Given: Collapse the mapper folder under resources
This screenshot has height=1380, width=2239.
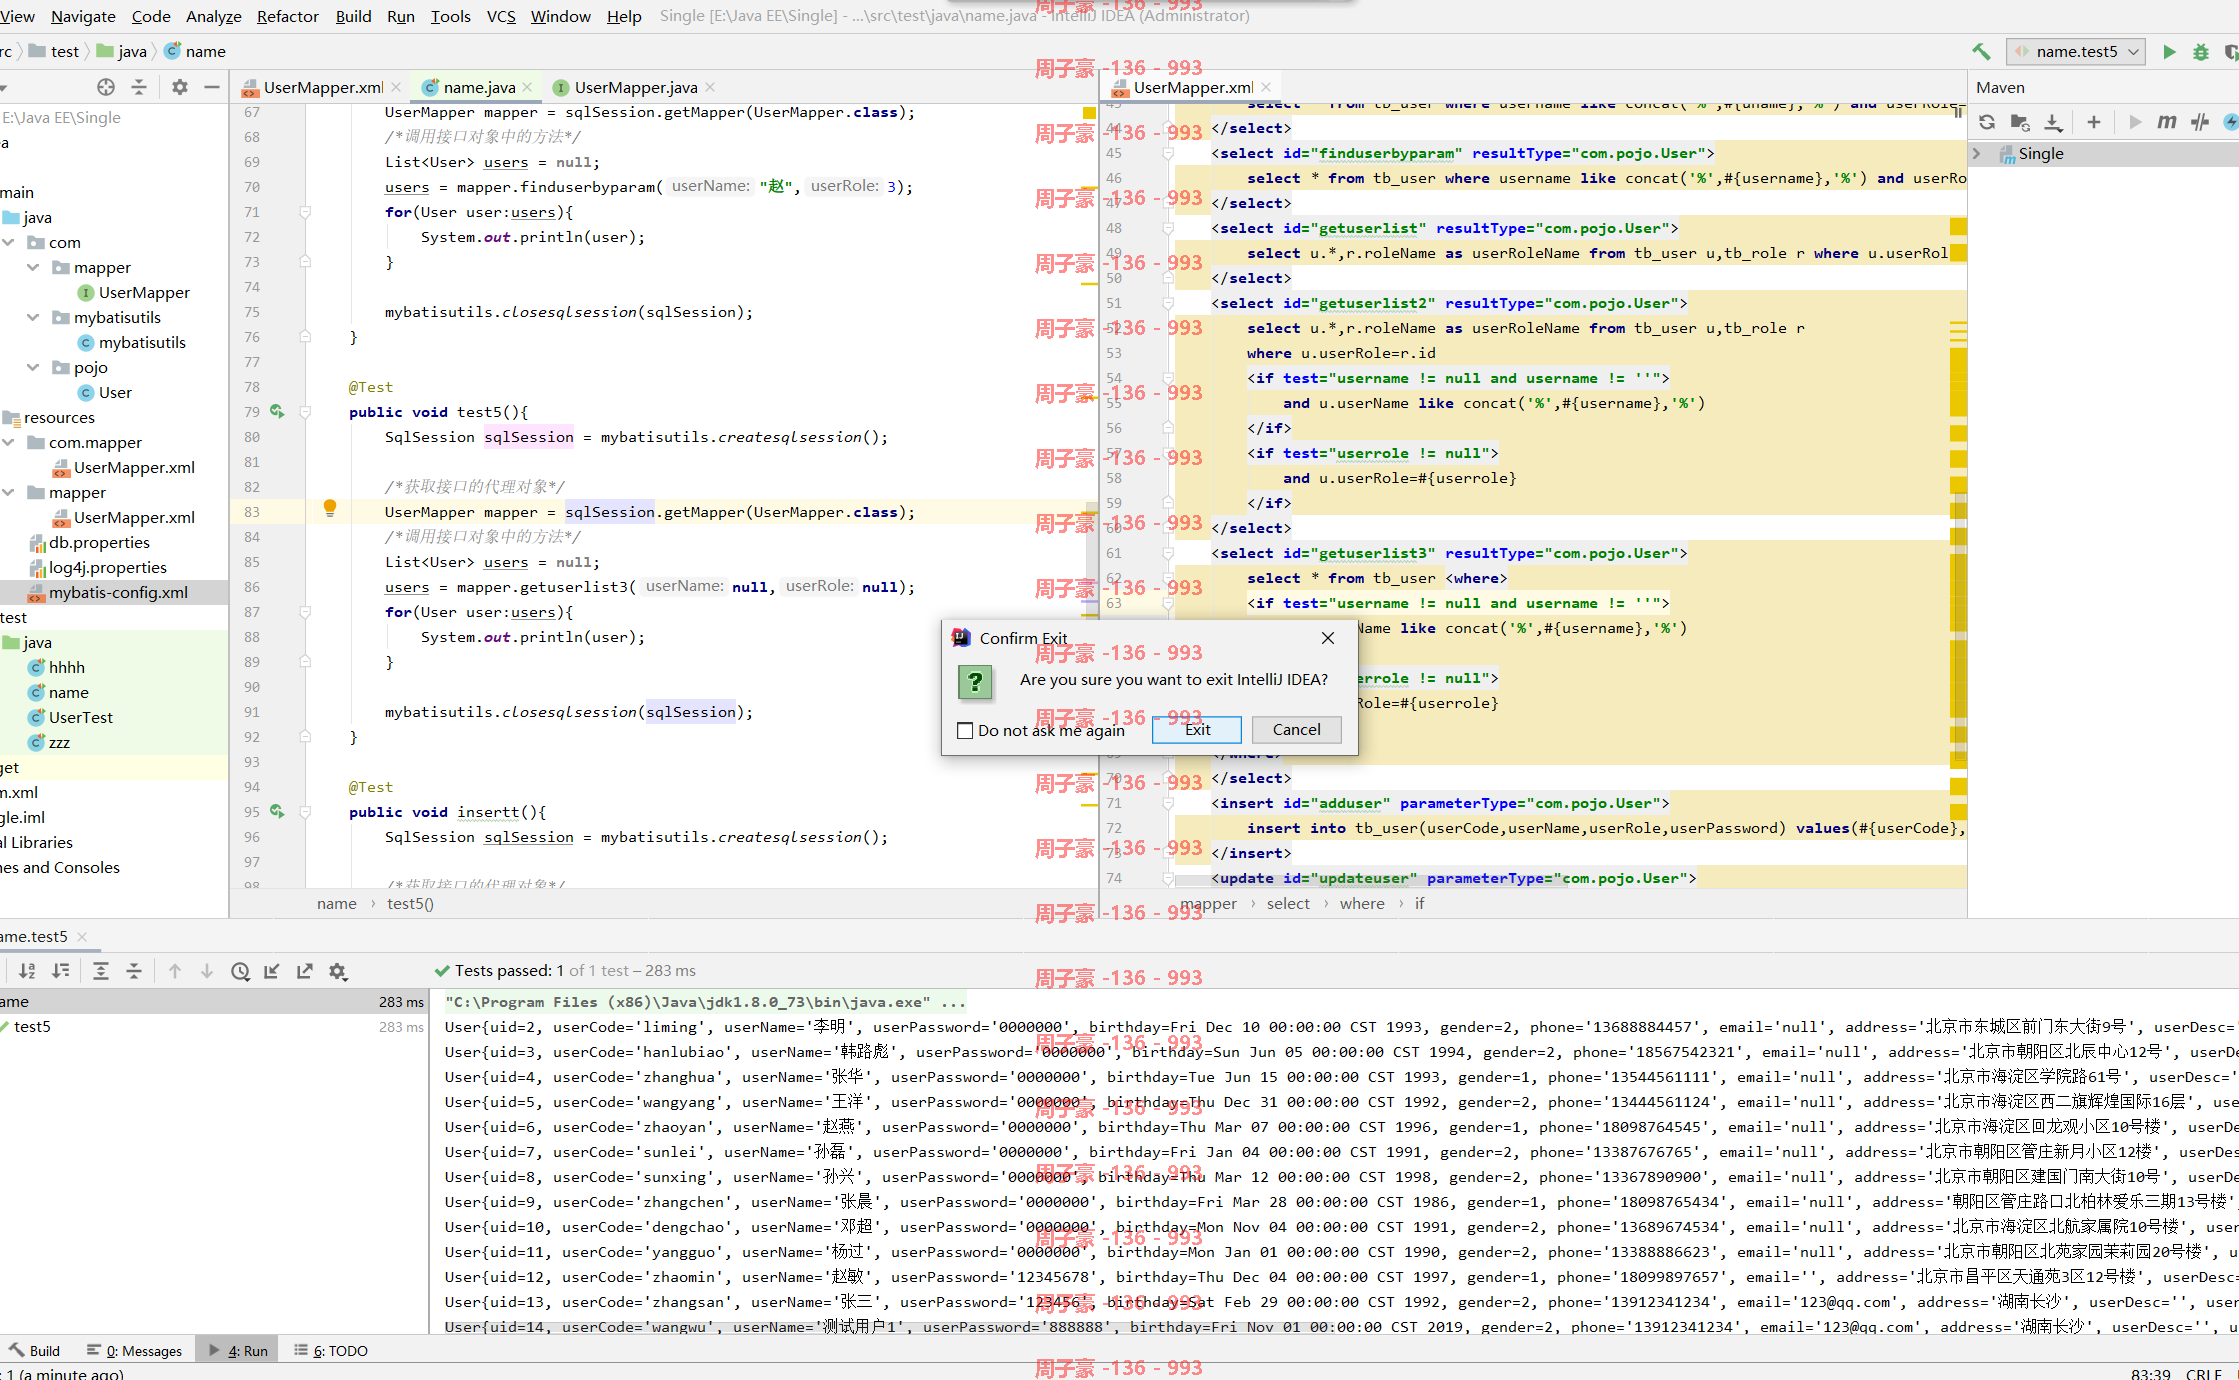Looking at the screenshot, I should click(x=9, y=493).
